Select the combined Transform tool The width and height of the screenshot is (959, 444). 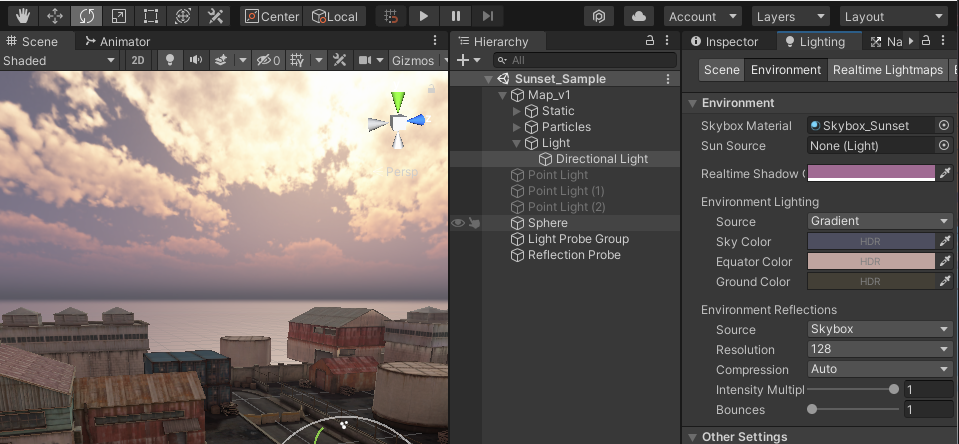[x=182, y=17]
